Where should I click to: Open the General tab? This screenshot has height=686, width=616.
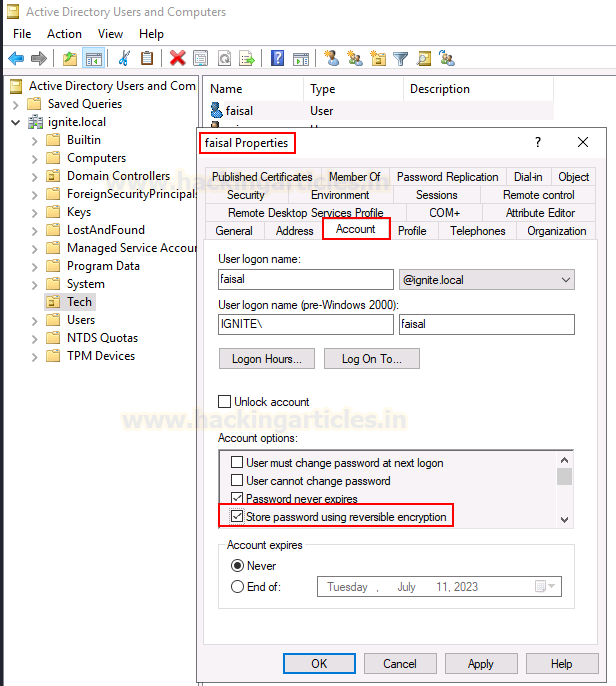pos(234,231)
